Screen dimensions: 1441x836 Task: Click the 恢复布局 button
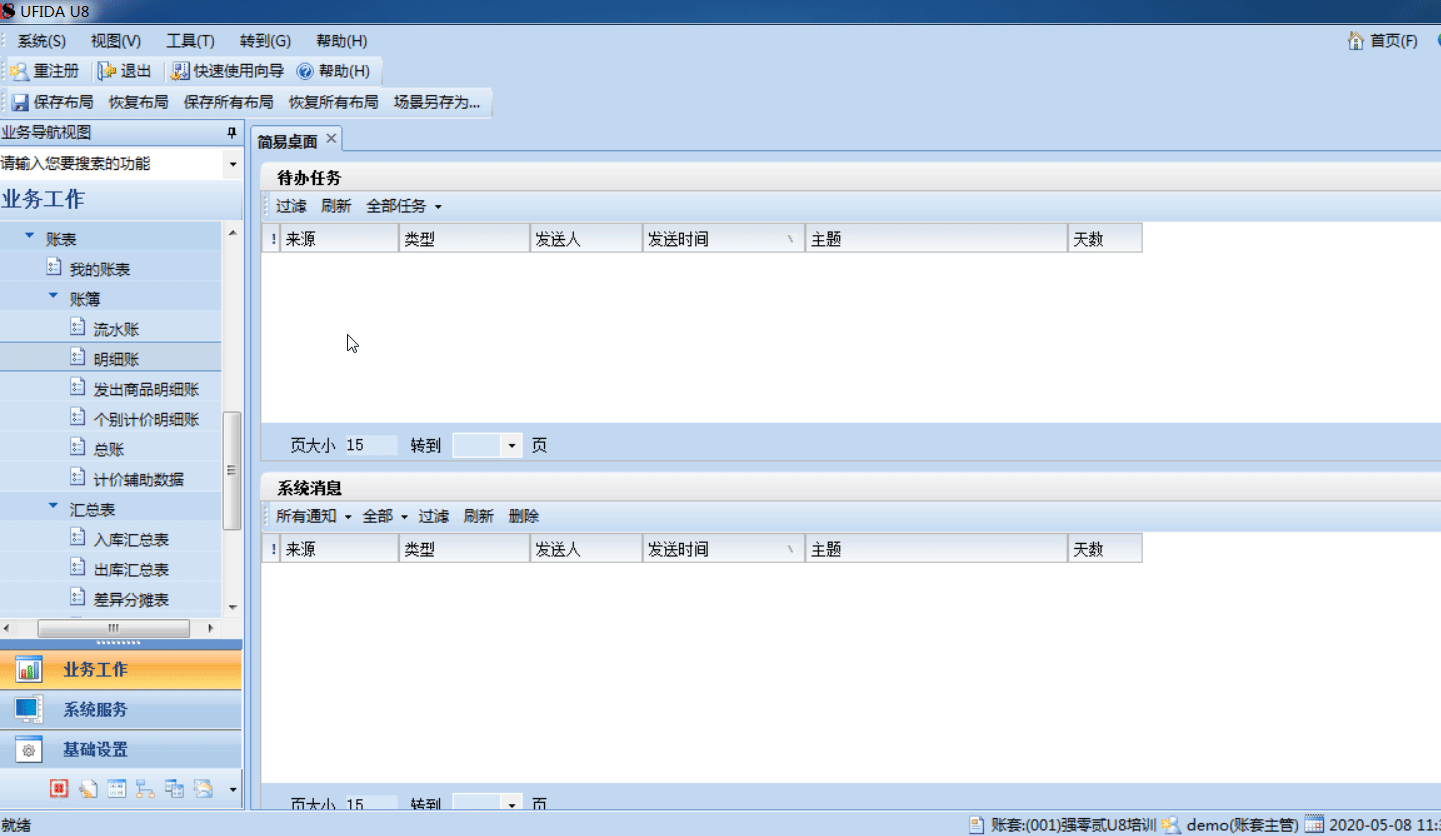138,102
